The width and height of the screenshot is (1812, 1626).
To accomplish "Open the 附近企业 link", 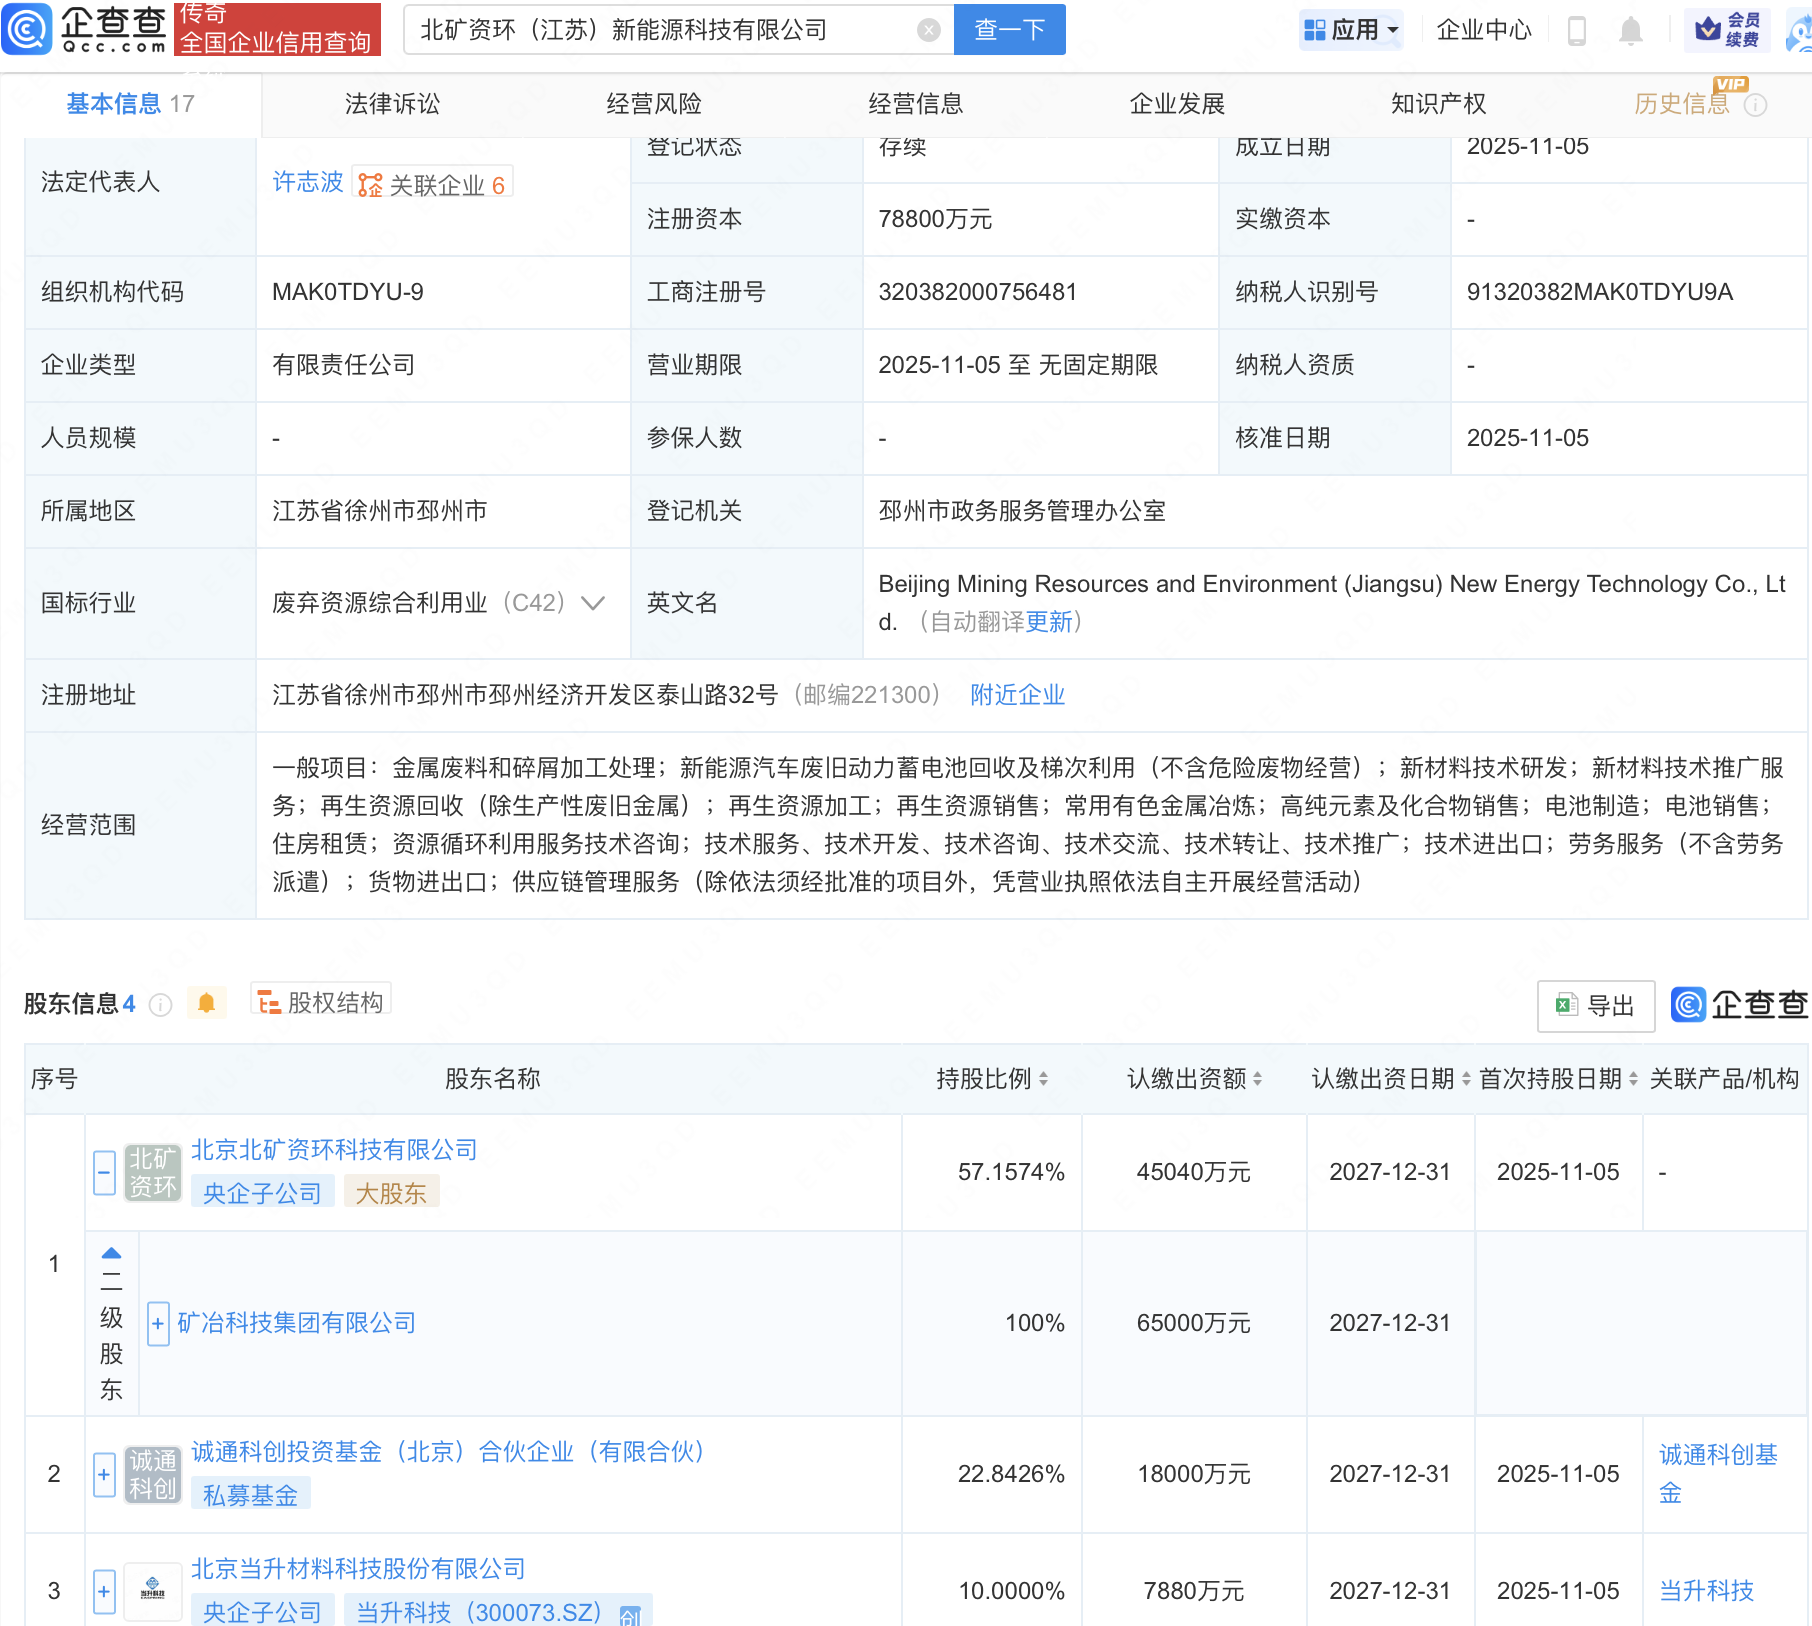I will pos(1017,695).
